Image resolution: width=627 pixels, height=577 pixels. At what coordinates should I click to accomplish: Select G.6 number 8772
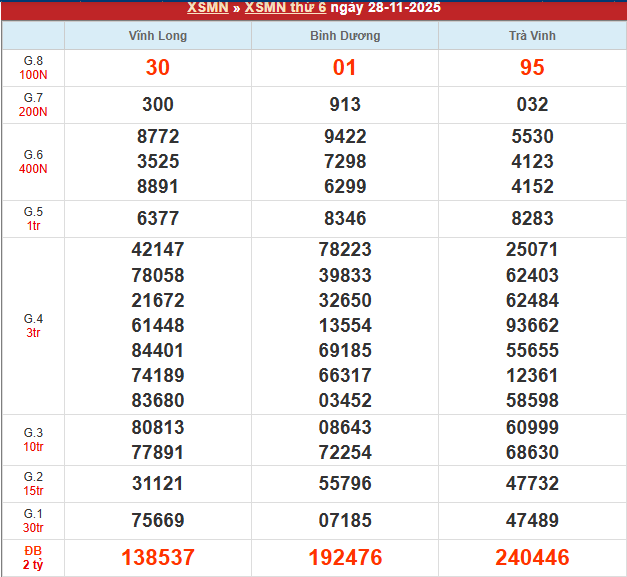(158, 136)
